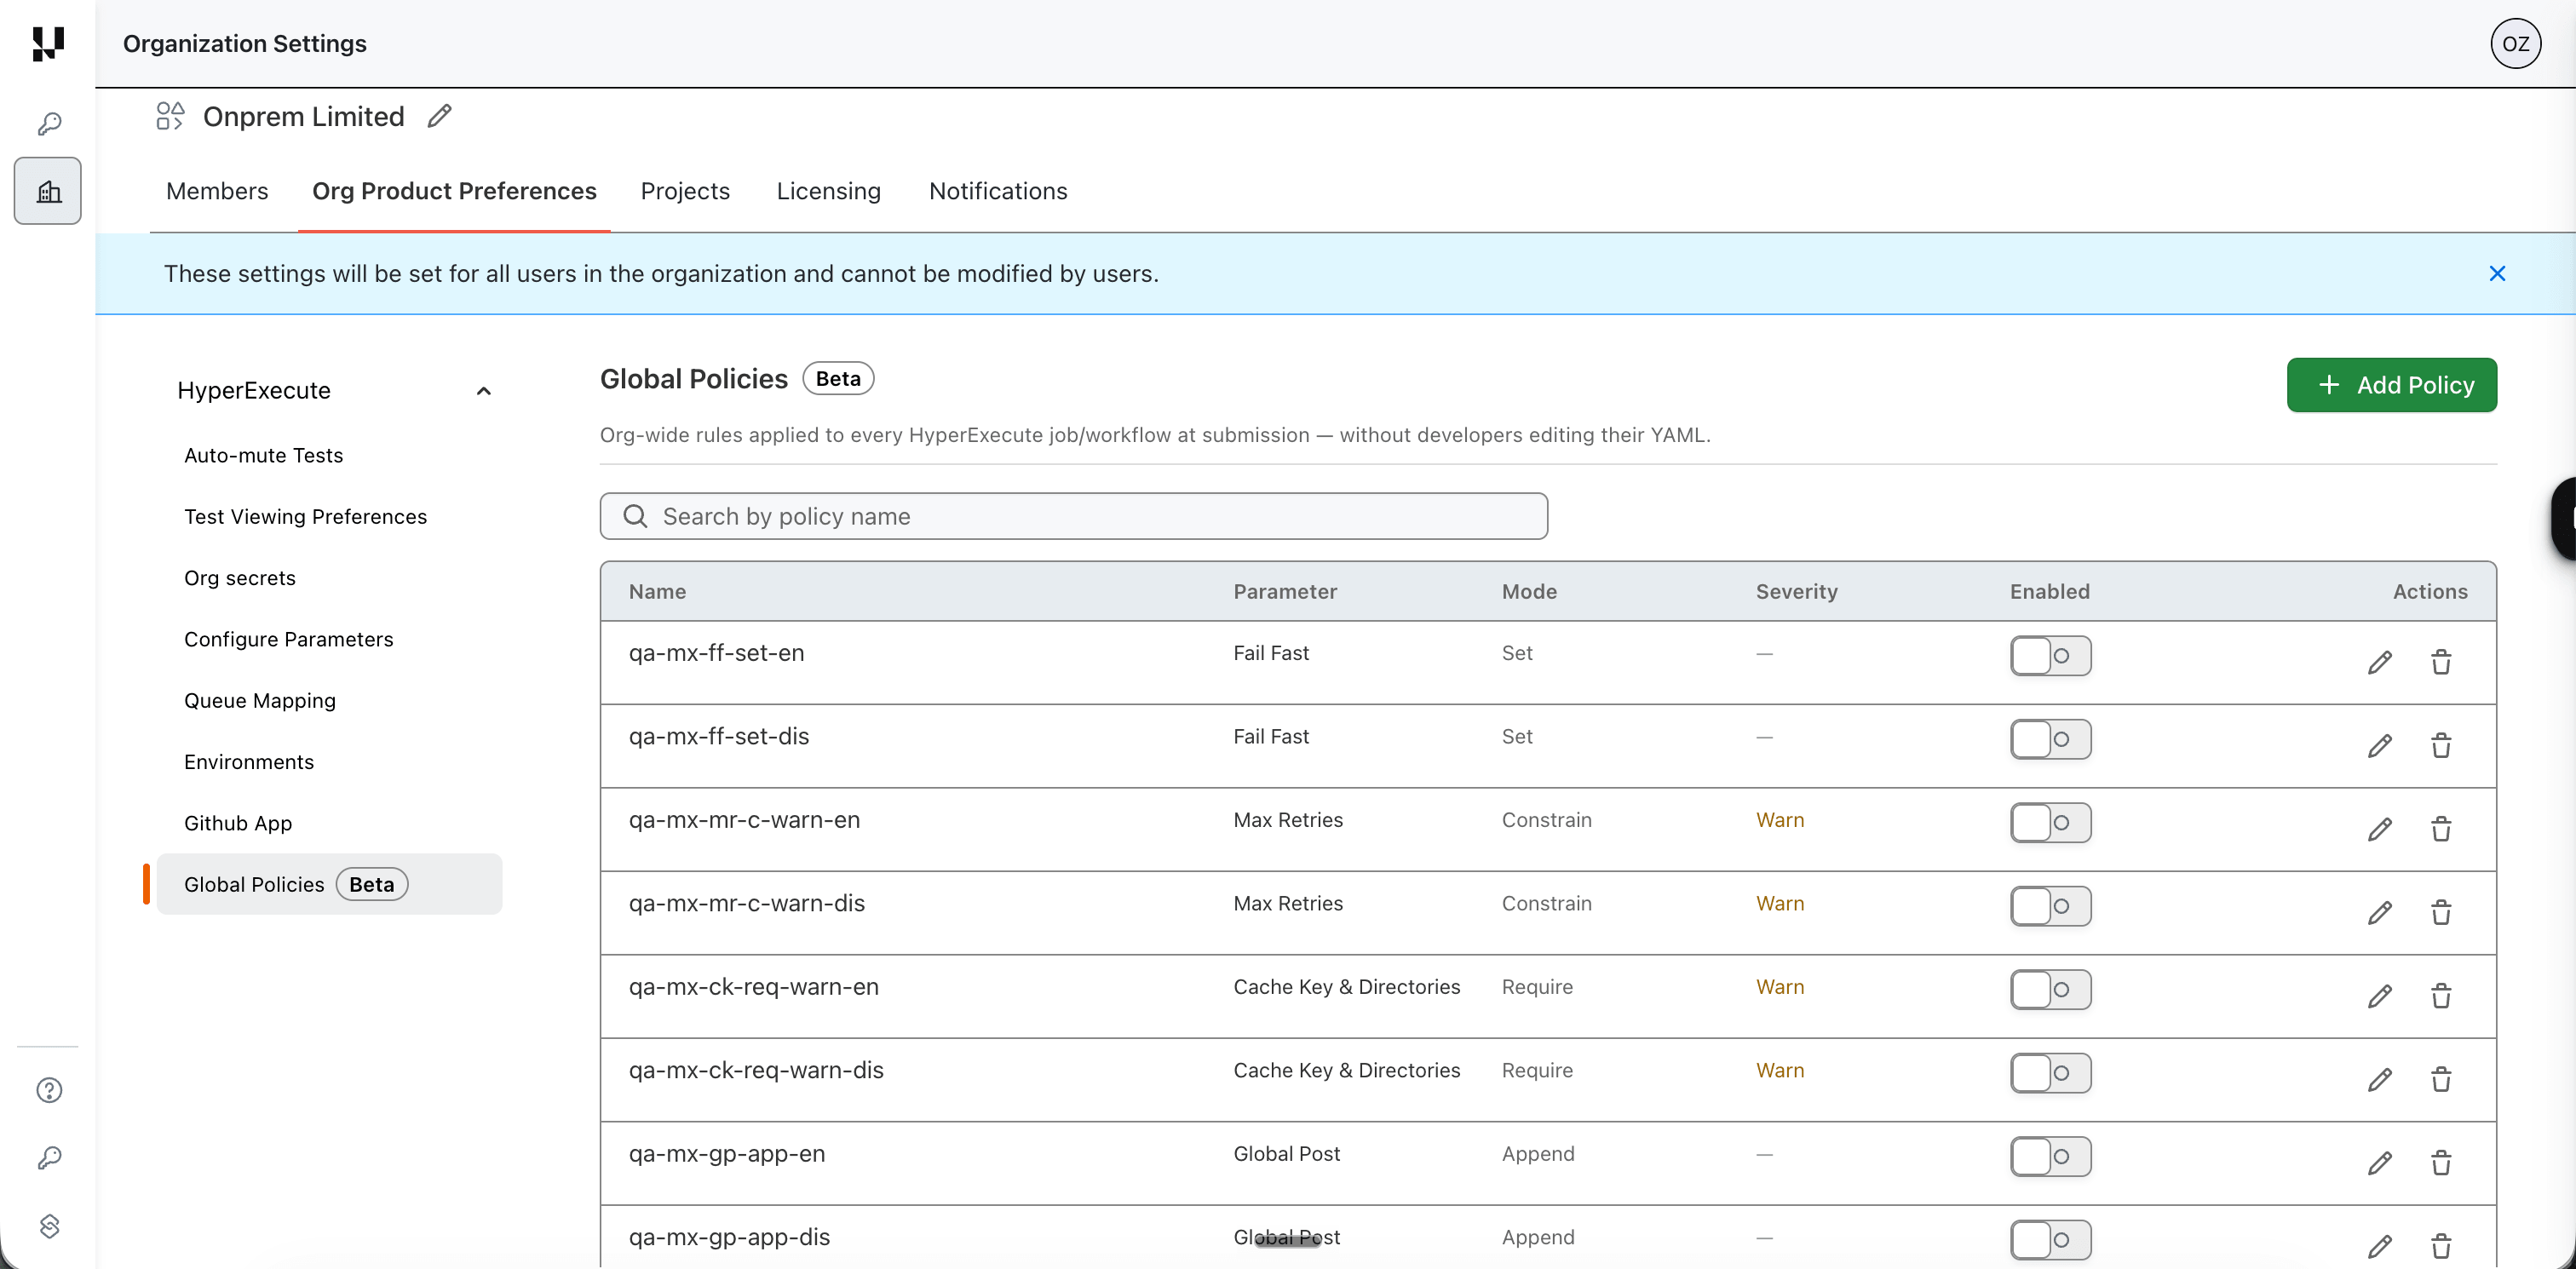This screenshot has height=1269, width=2576.
Task: Open Queue Mapping settings
Action: point(260,701)
